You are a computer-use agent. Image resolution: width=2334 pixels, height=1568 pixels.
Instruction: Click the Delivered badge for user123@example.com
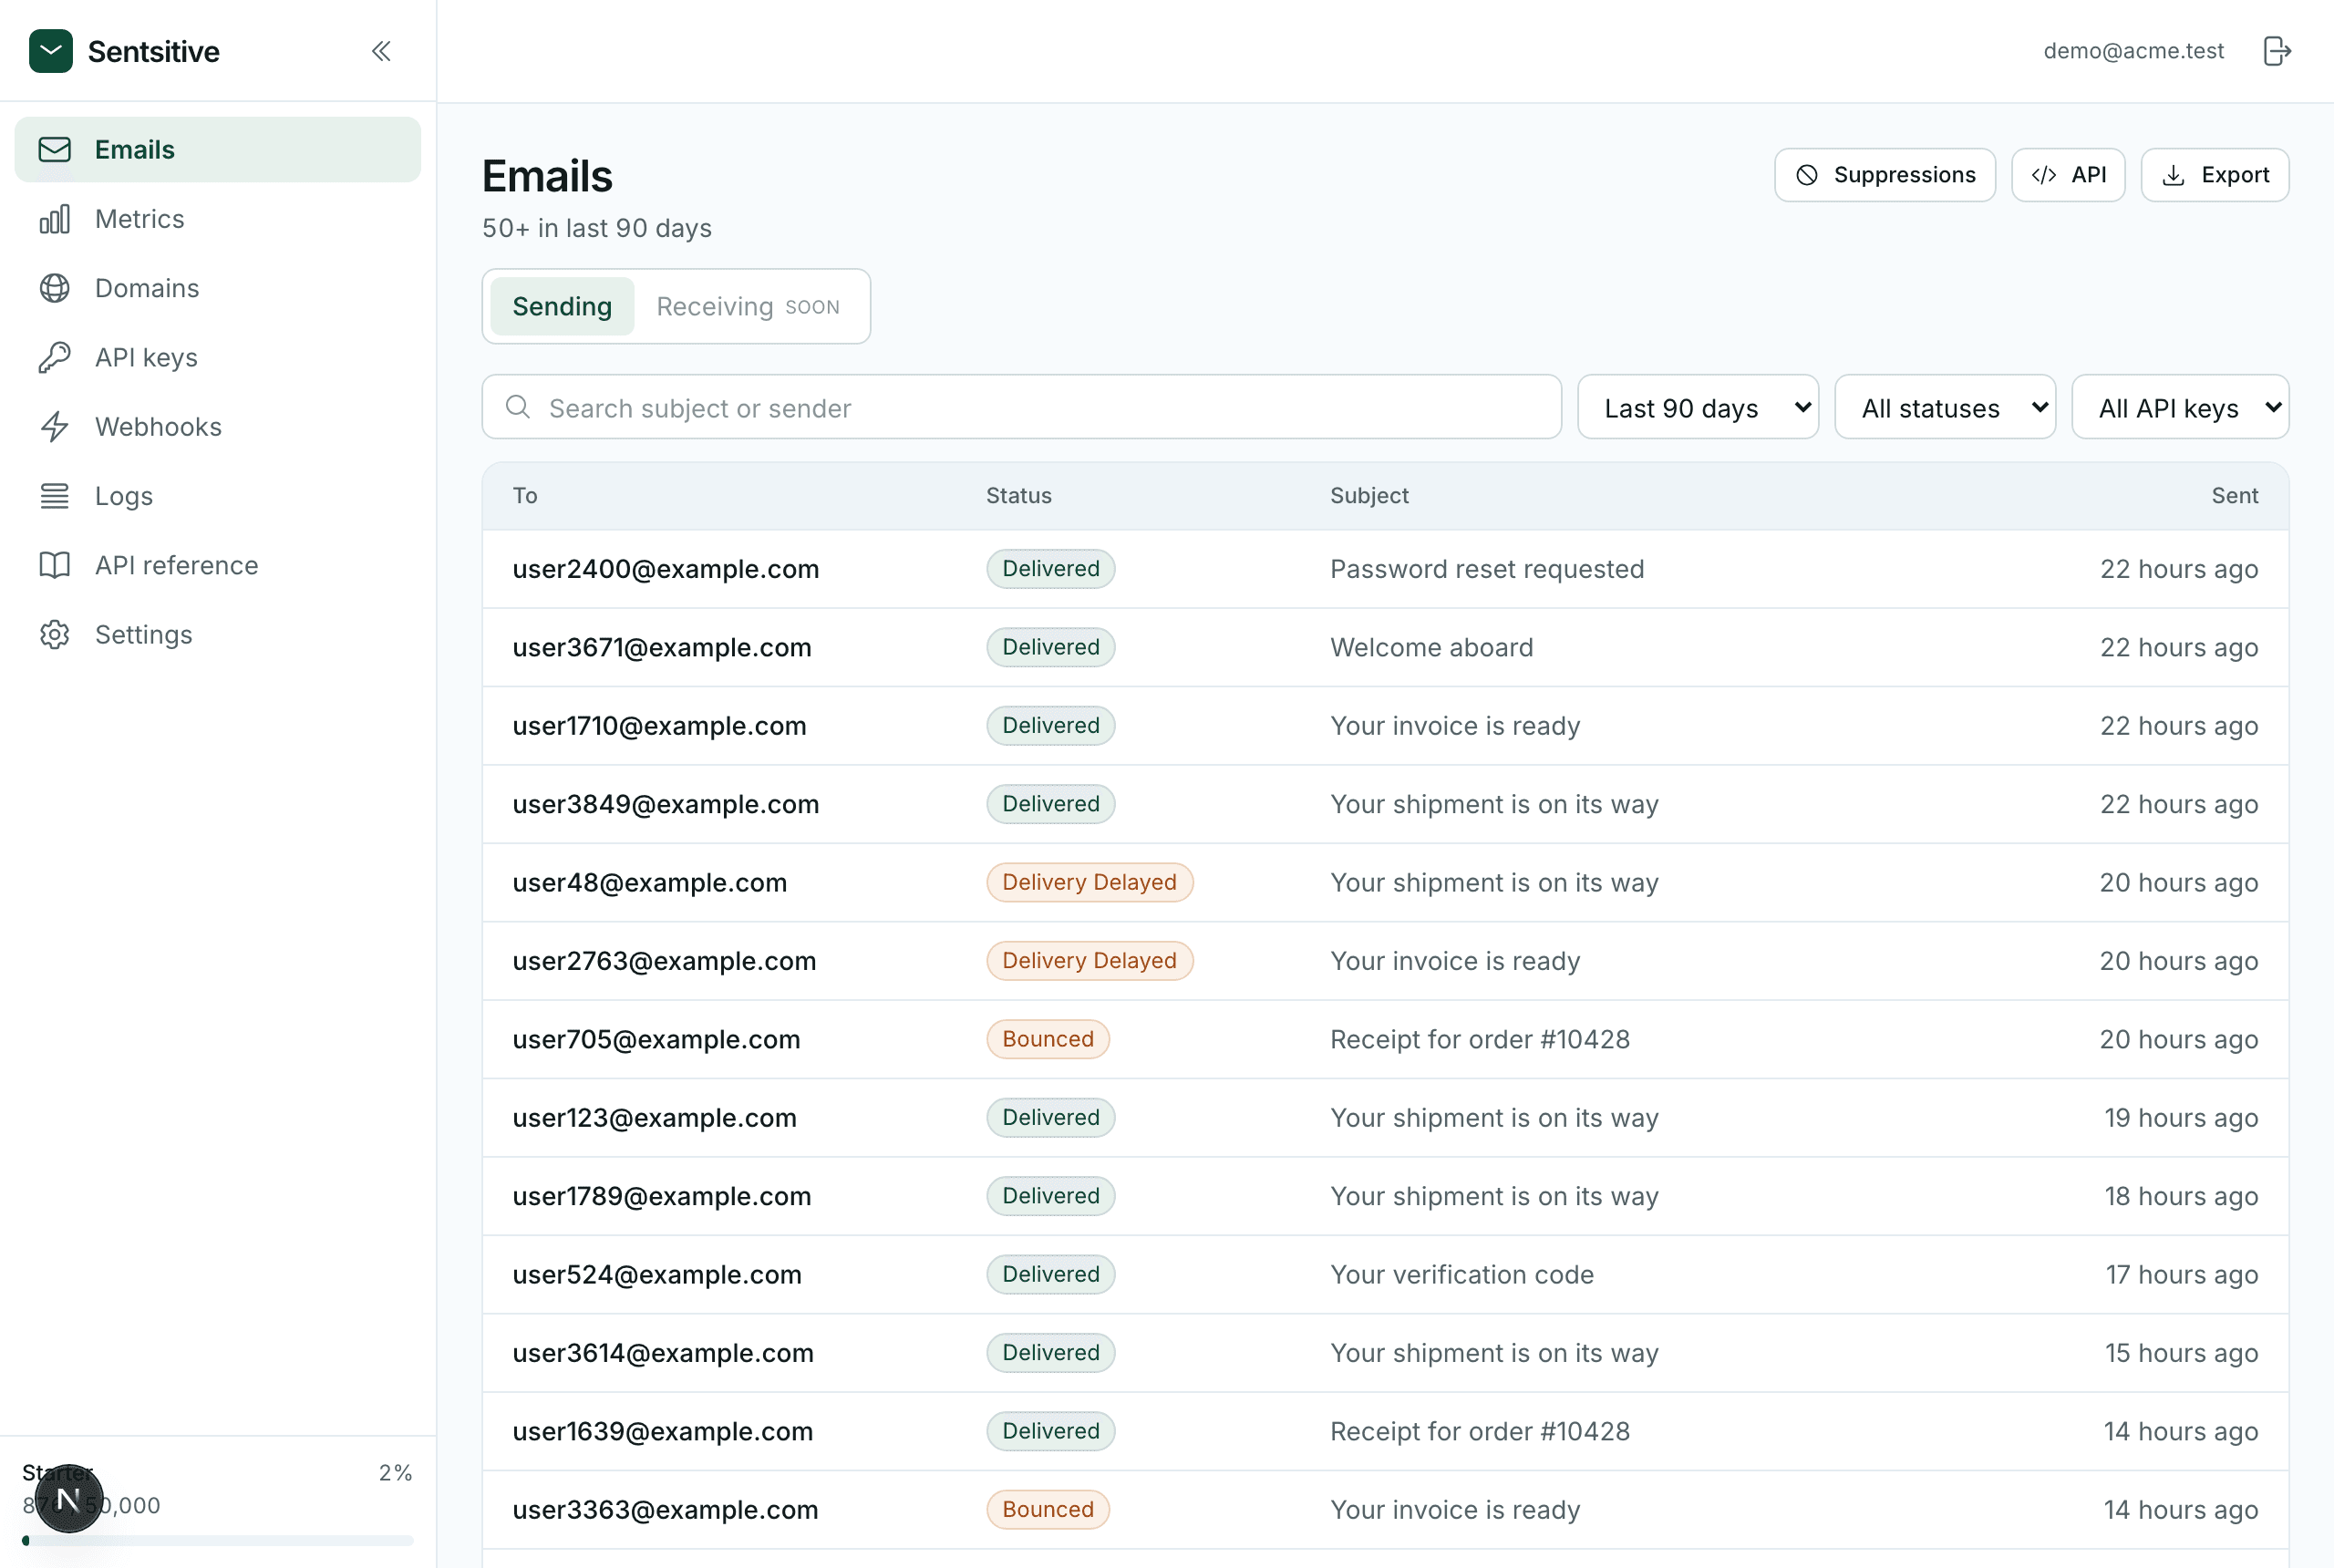point(1050,1117)
